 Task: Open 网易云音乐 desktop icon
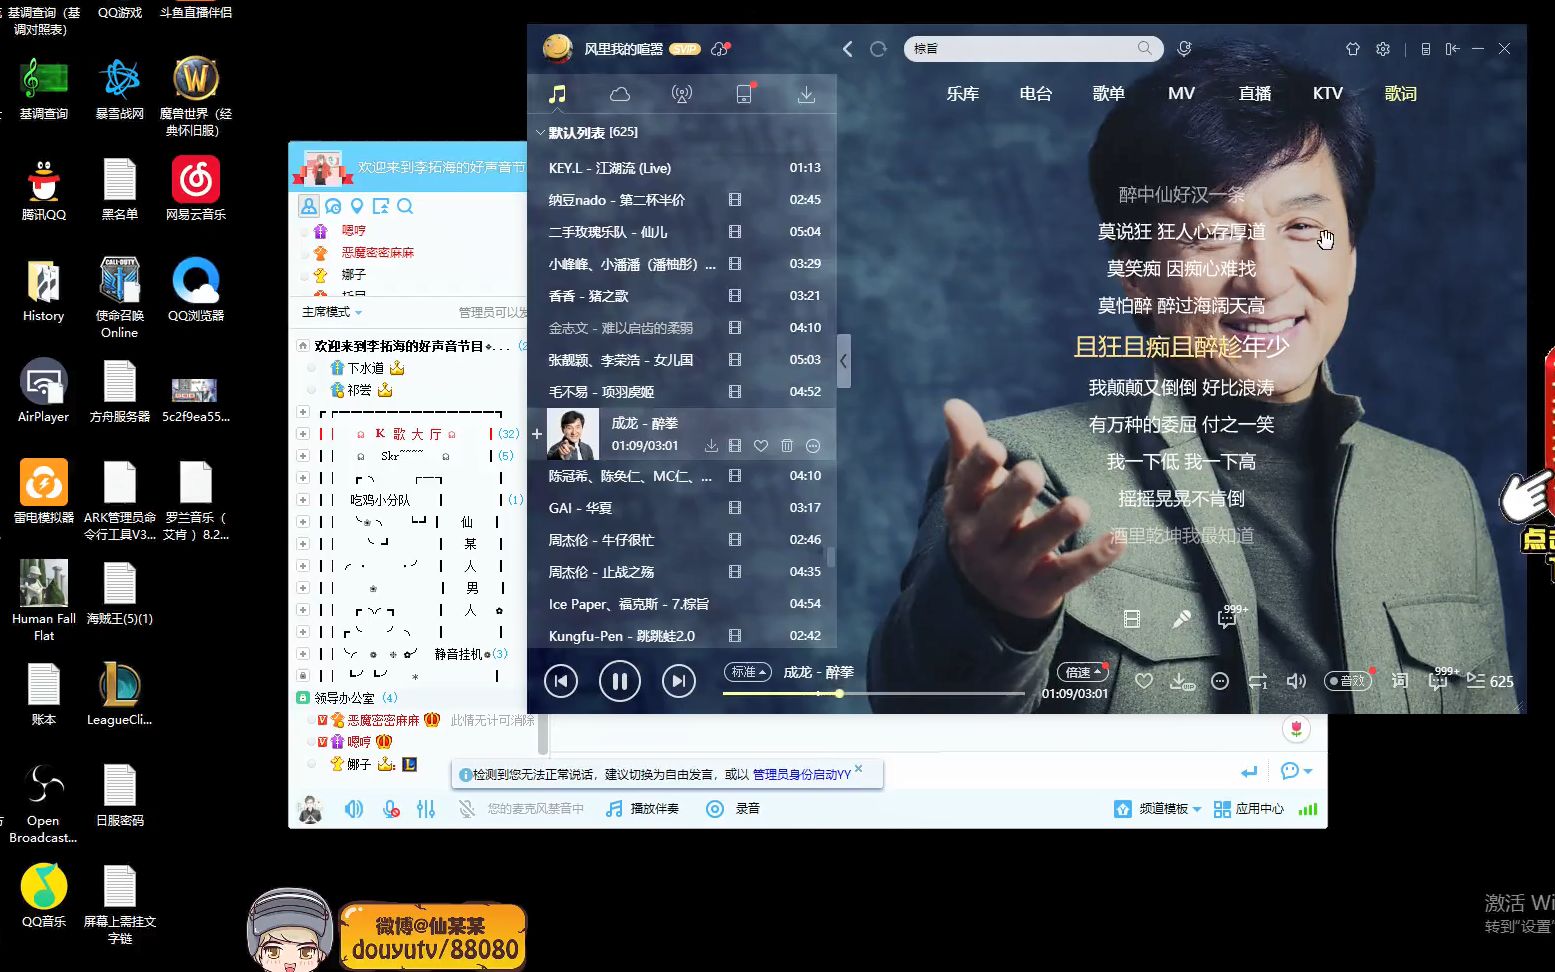tap(195, 189)
